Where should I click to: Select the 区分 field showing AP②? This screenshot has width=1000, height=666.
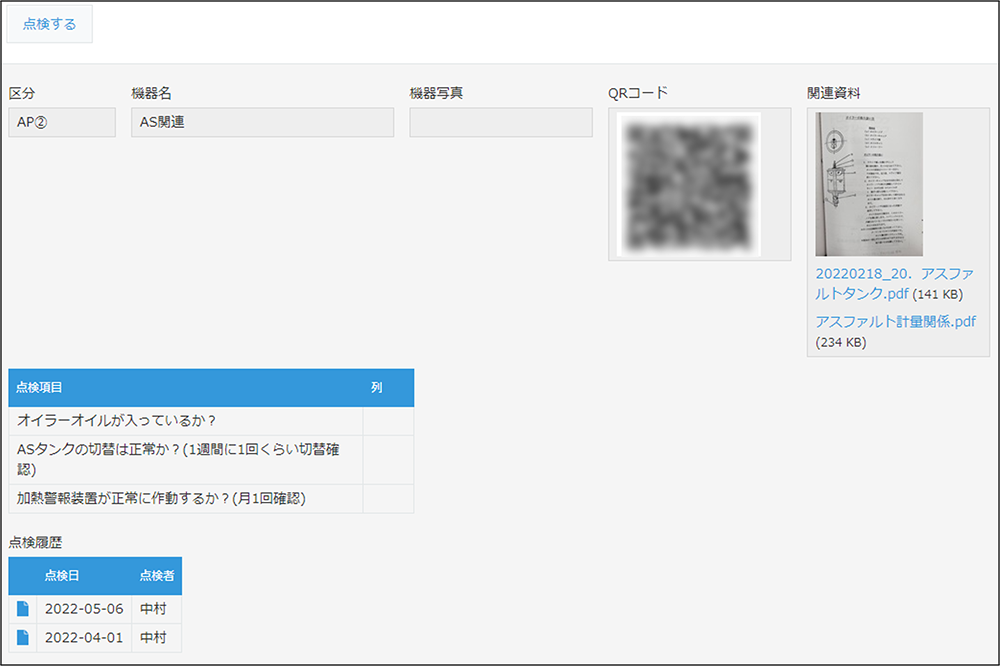pyautogui.click(x=62, y=122)
